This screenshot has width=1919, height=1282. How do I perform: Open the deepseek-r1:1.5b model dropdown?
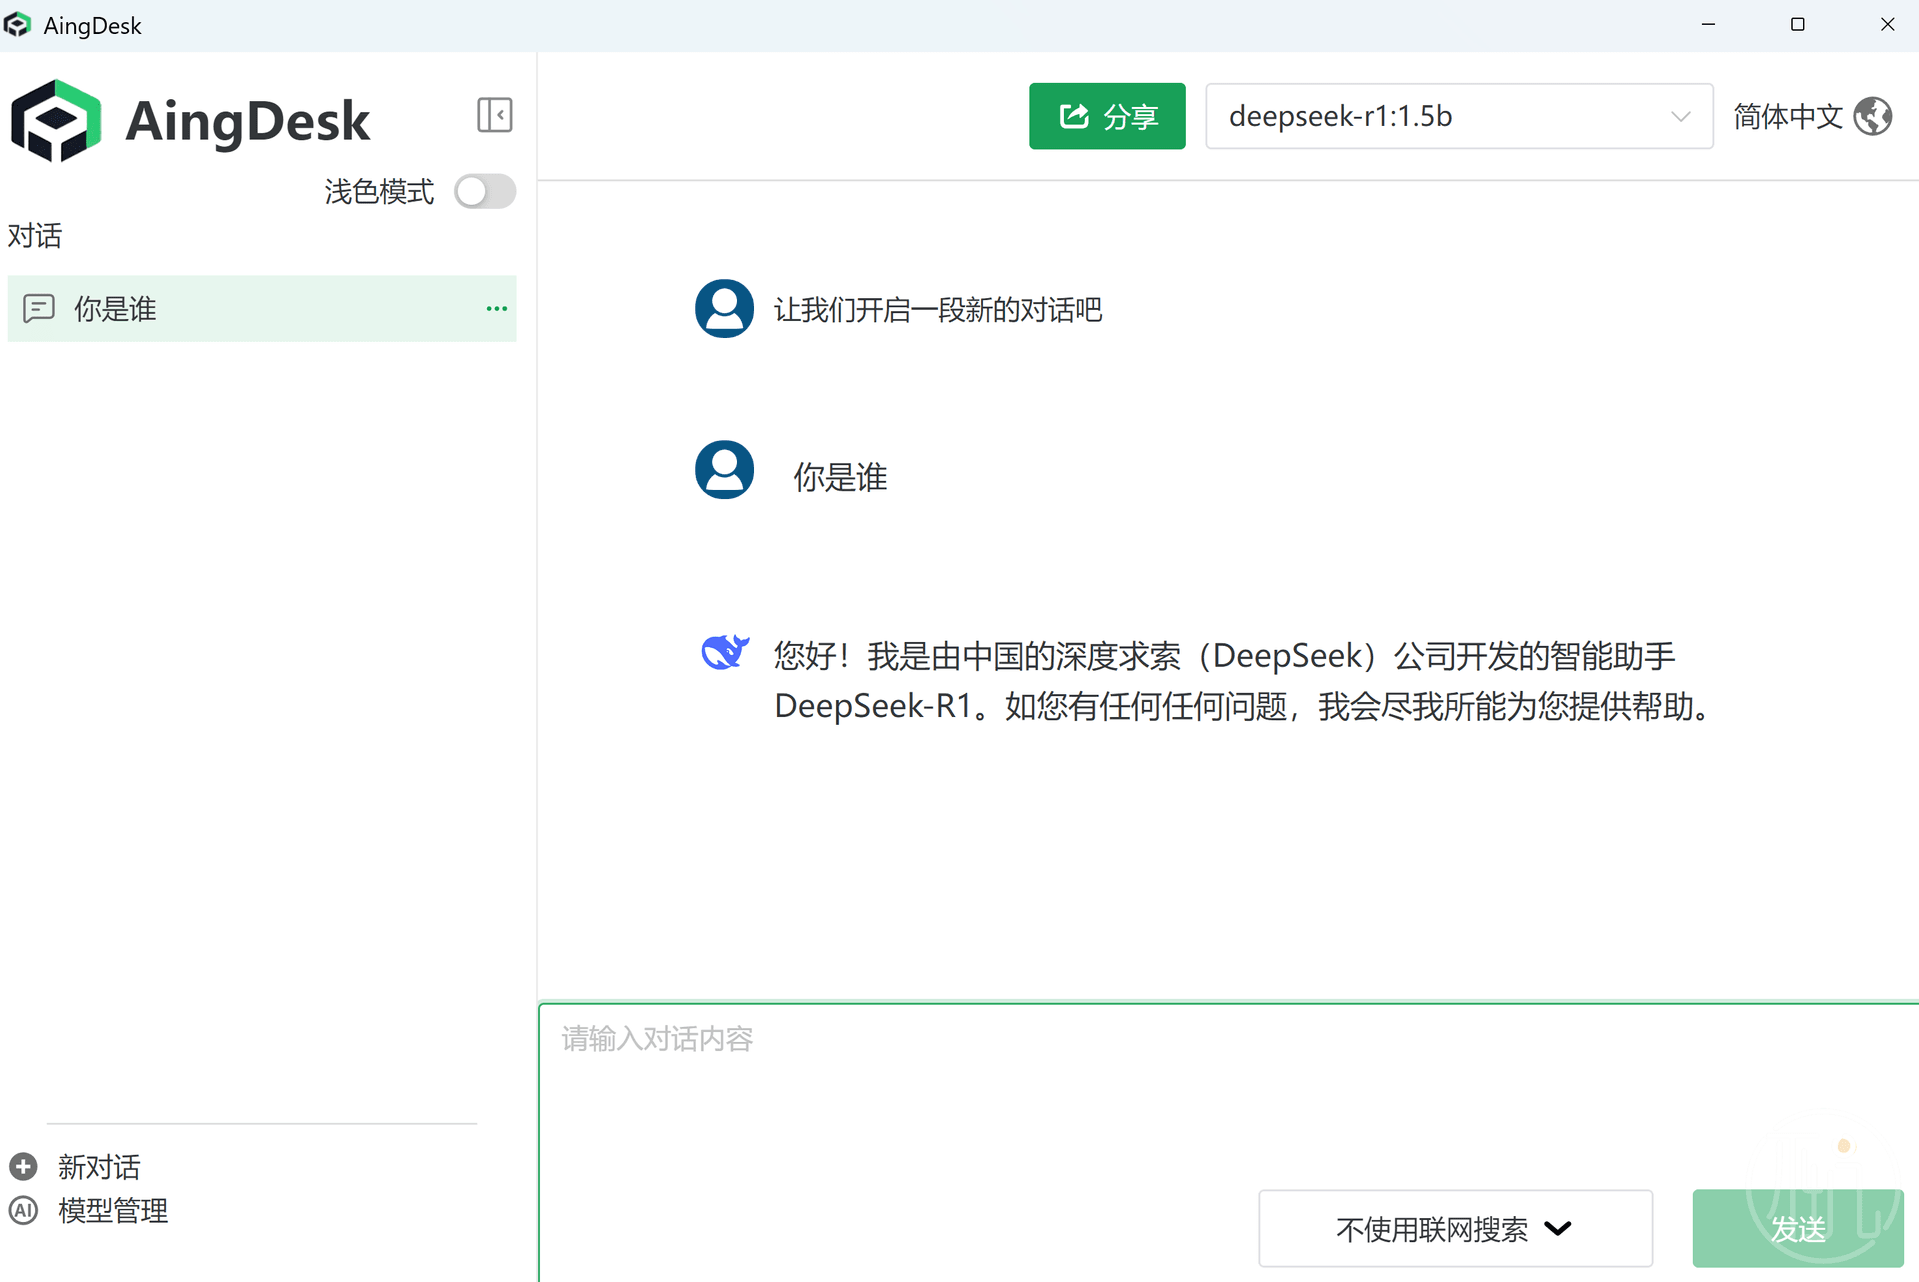[1459, 116]
